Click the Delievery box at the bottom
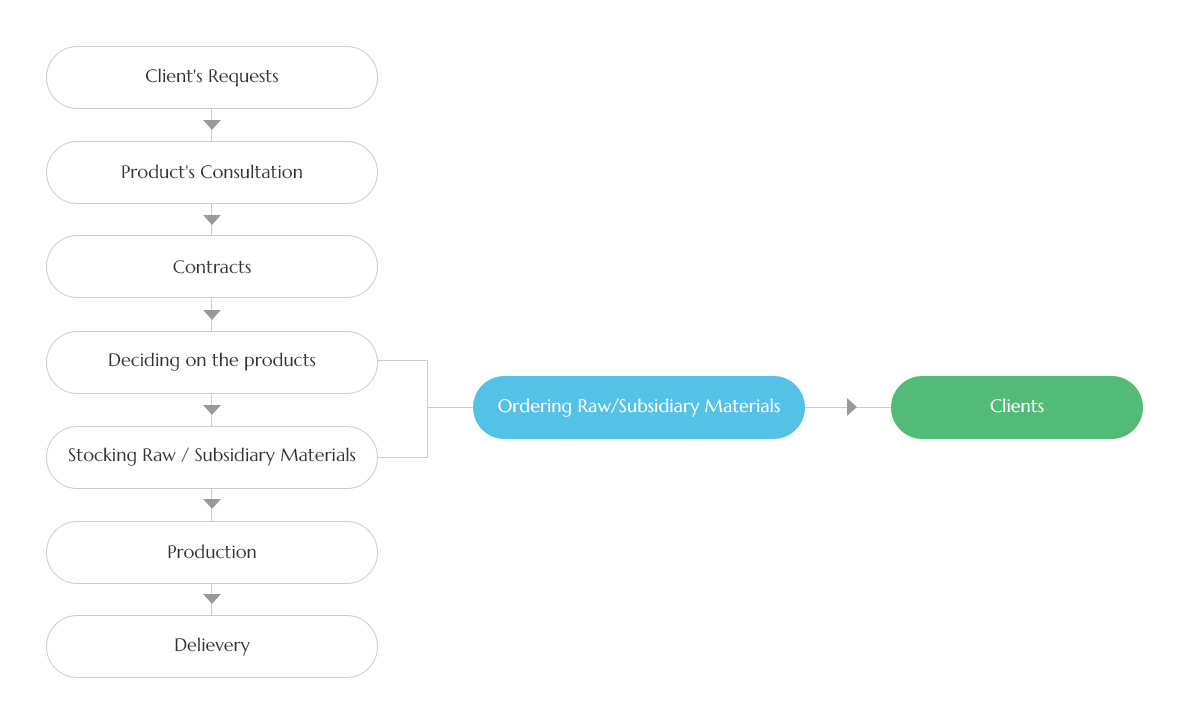1190x724 pixels. 212,647
